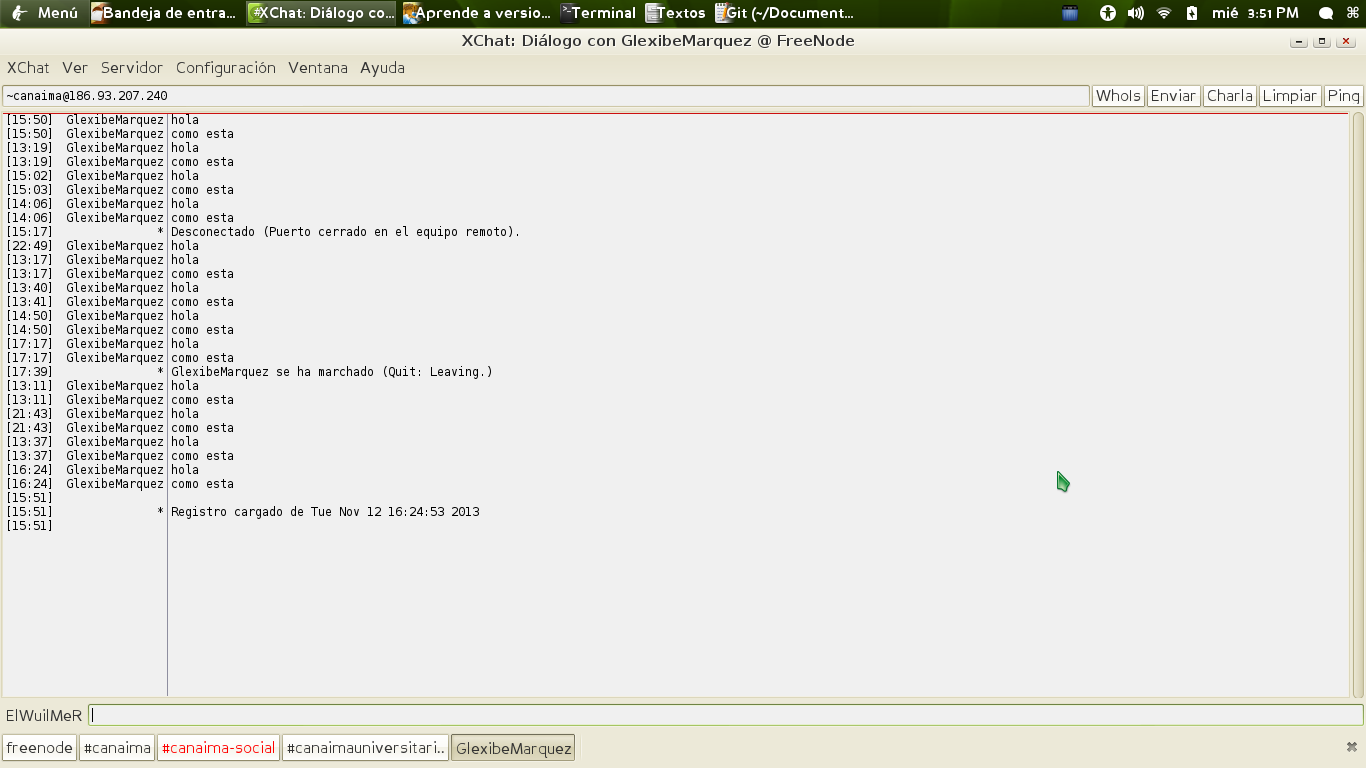The image size is (1366, 768).
Task: Click the message input field
Action: 725,715
